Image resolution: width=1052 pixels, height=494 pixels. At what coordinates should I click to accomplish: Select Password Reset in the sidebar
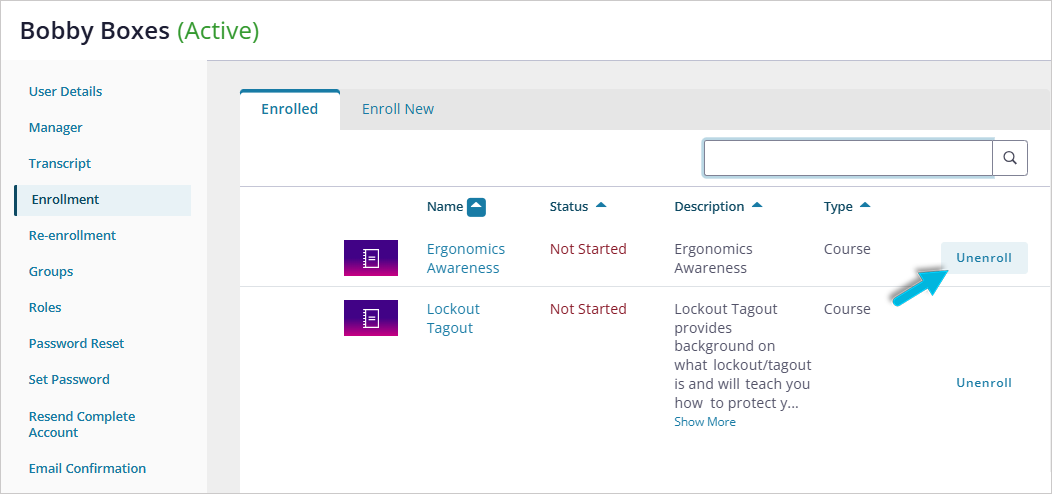pos(77,344)
